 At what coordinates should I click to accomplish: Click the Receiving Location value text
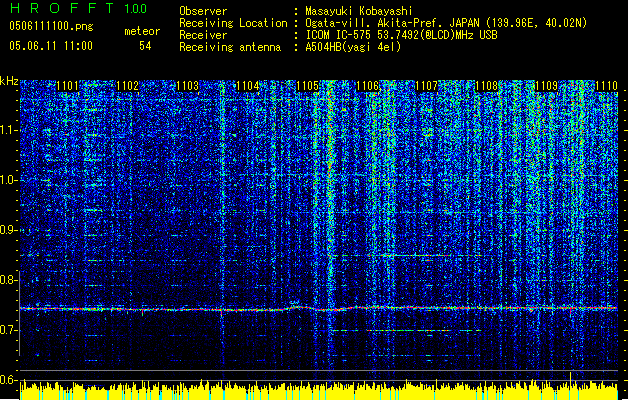[x=446, y=23]
